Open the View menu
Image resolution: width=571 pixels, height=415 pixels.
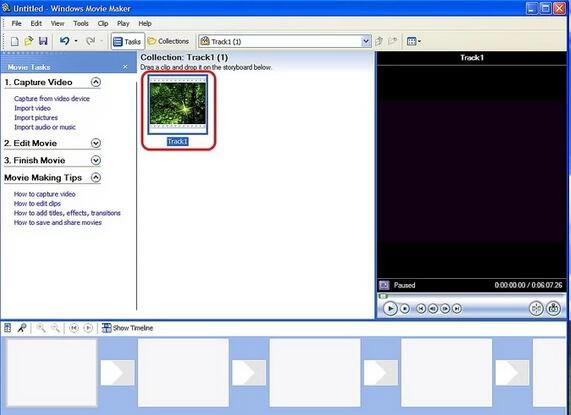coord(57,23)
